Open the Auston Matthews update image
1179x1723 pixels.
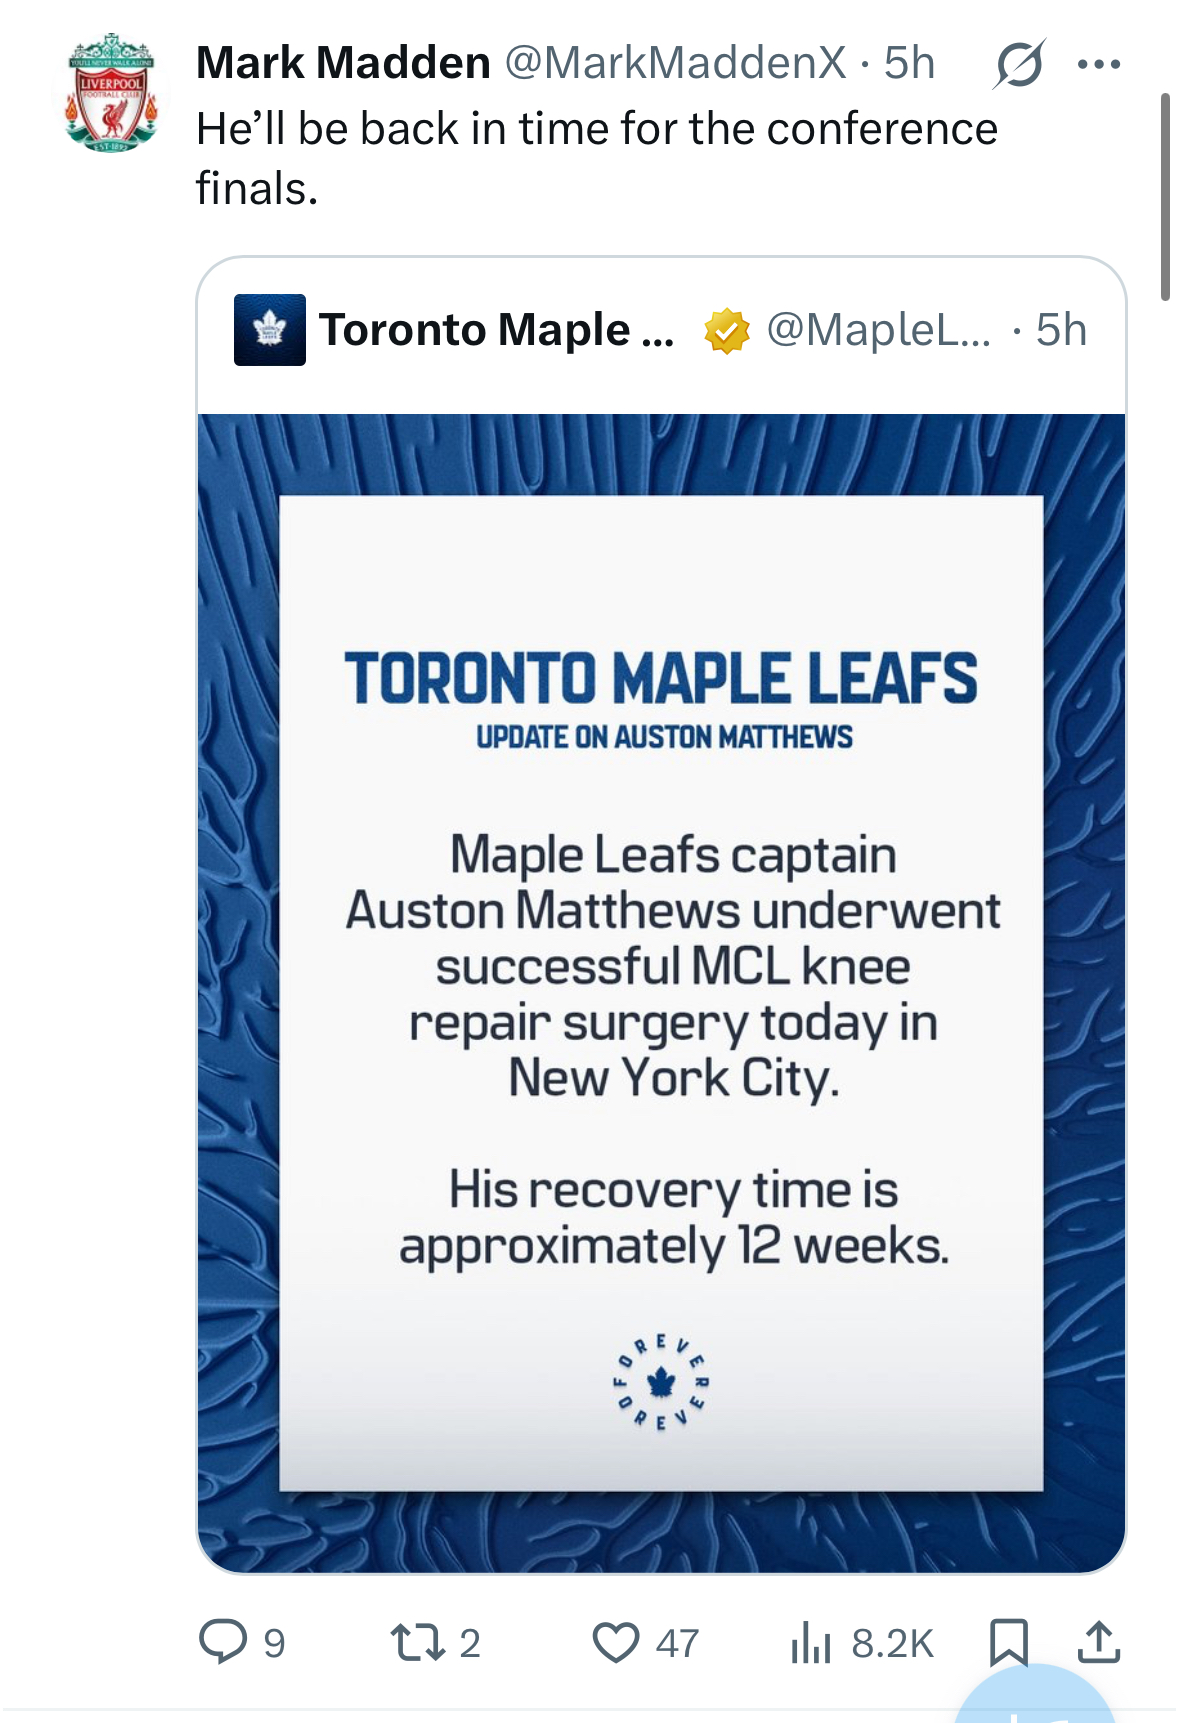[661, 992]
